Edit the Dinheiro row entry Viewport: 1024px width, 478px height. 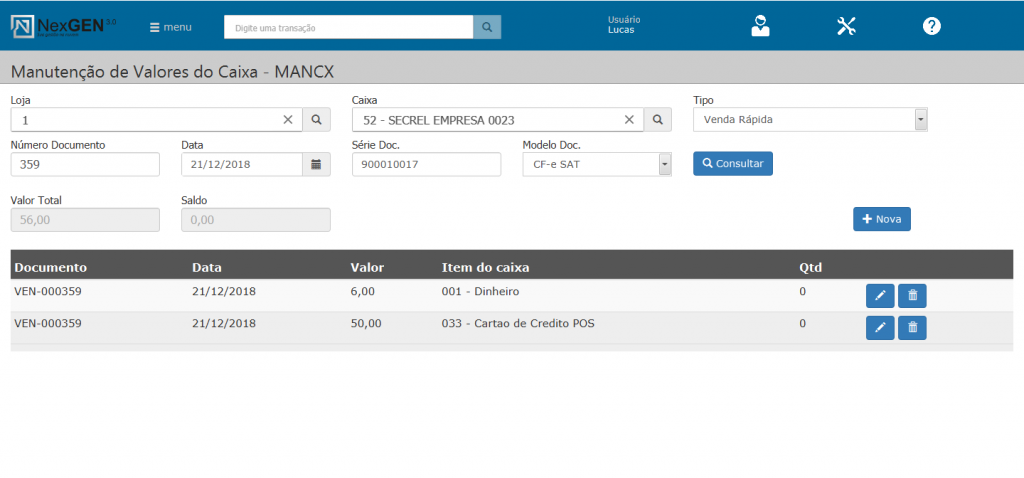(x=880, y=295)
